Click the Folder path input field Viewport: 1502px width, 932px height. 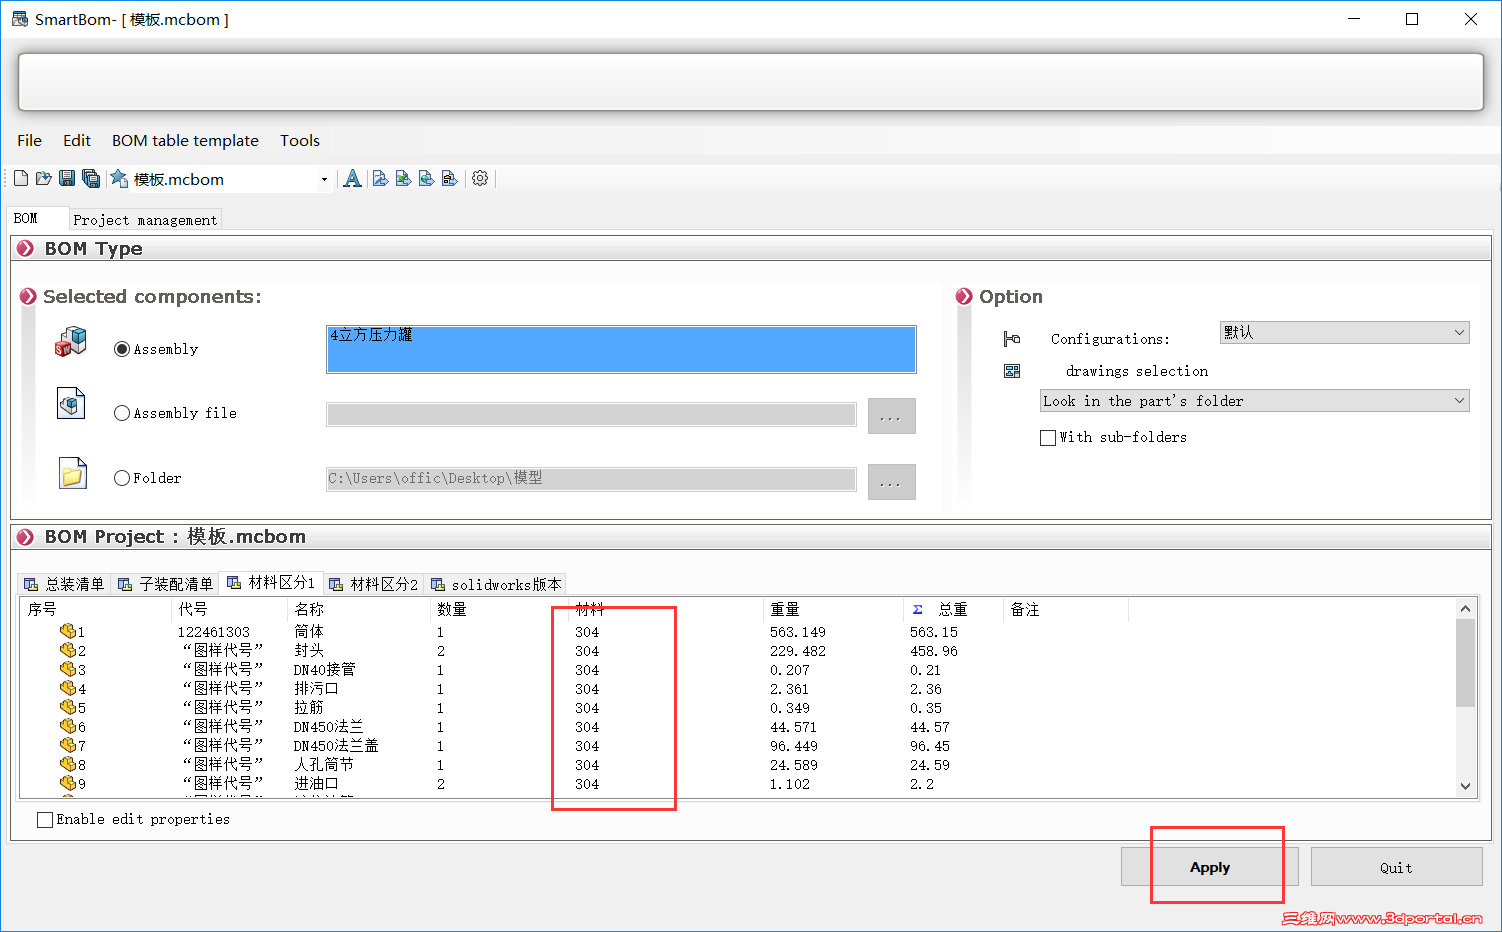[x=591, y=479]
